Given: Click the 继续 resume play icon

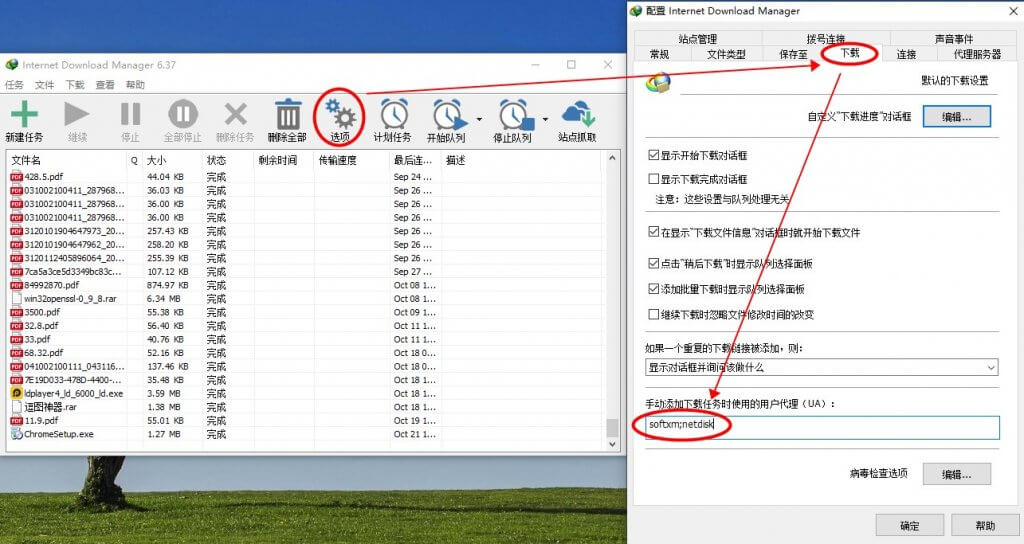Looking at the screenshot, I should [x=76, y=114].
